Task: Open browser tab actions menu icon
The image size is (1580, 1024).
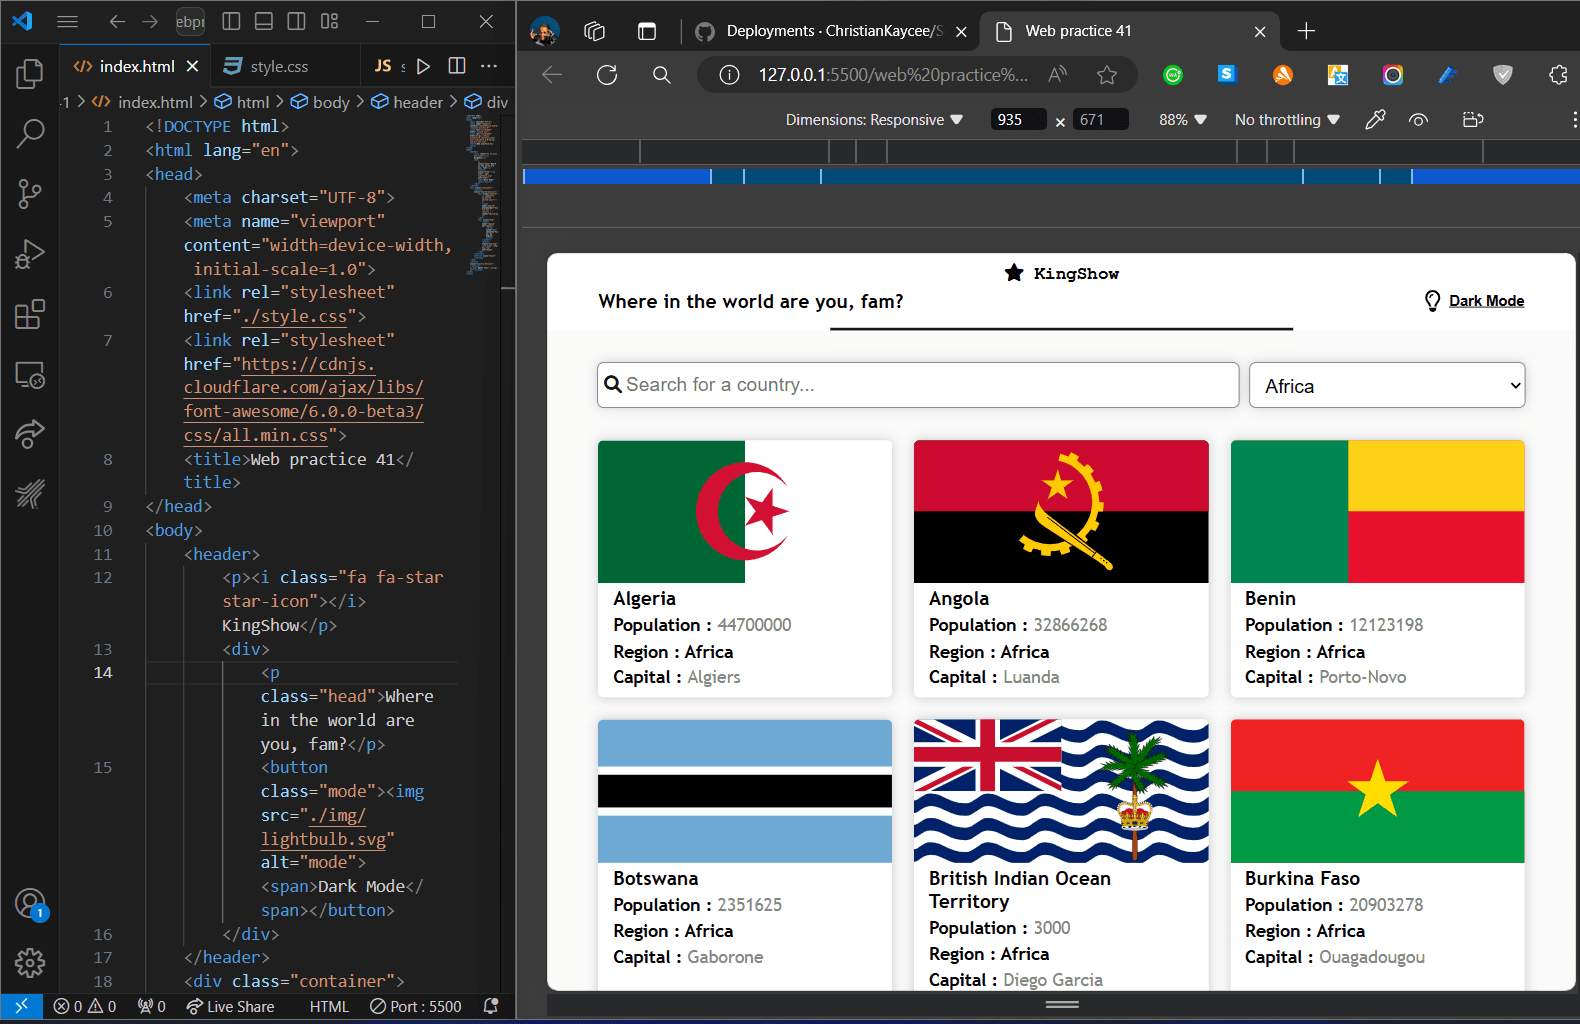Action: click(647, 31)
